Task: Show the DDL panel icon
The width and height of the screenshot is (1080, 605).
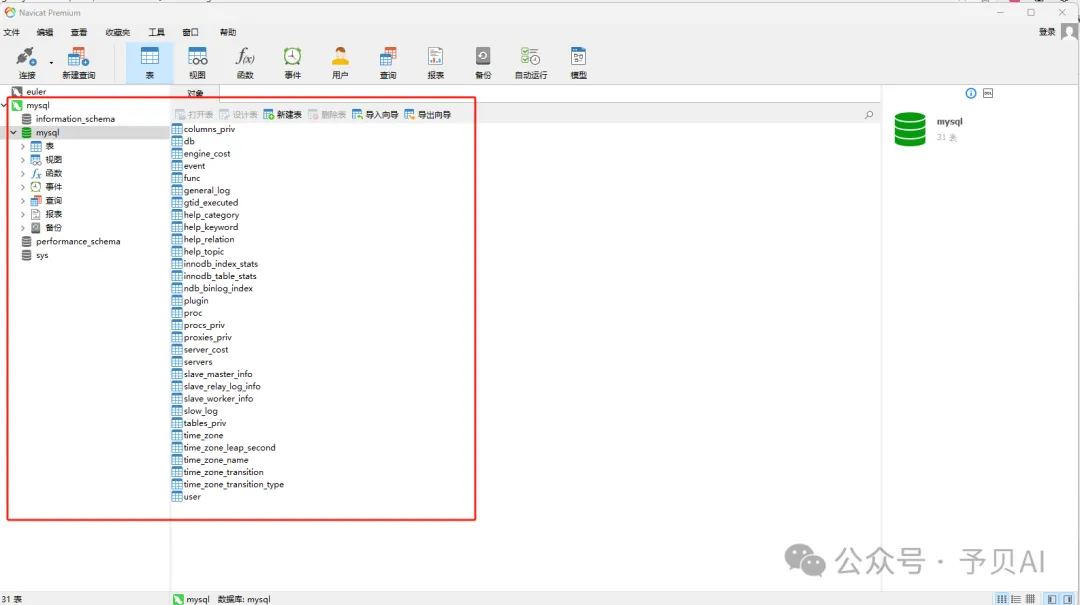Action: click(x=988, y=93)
